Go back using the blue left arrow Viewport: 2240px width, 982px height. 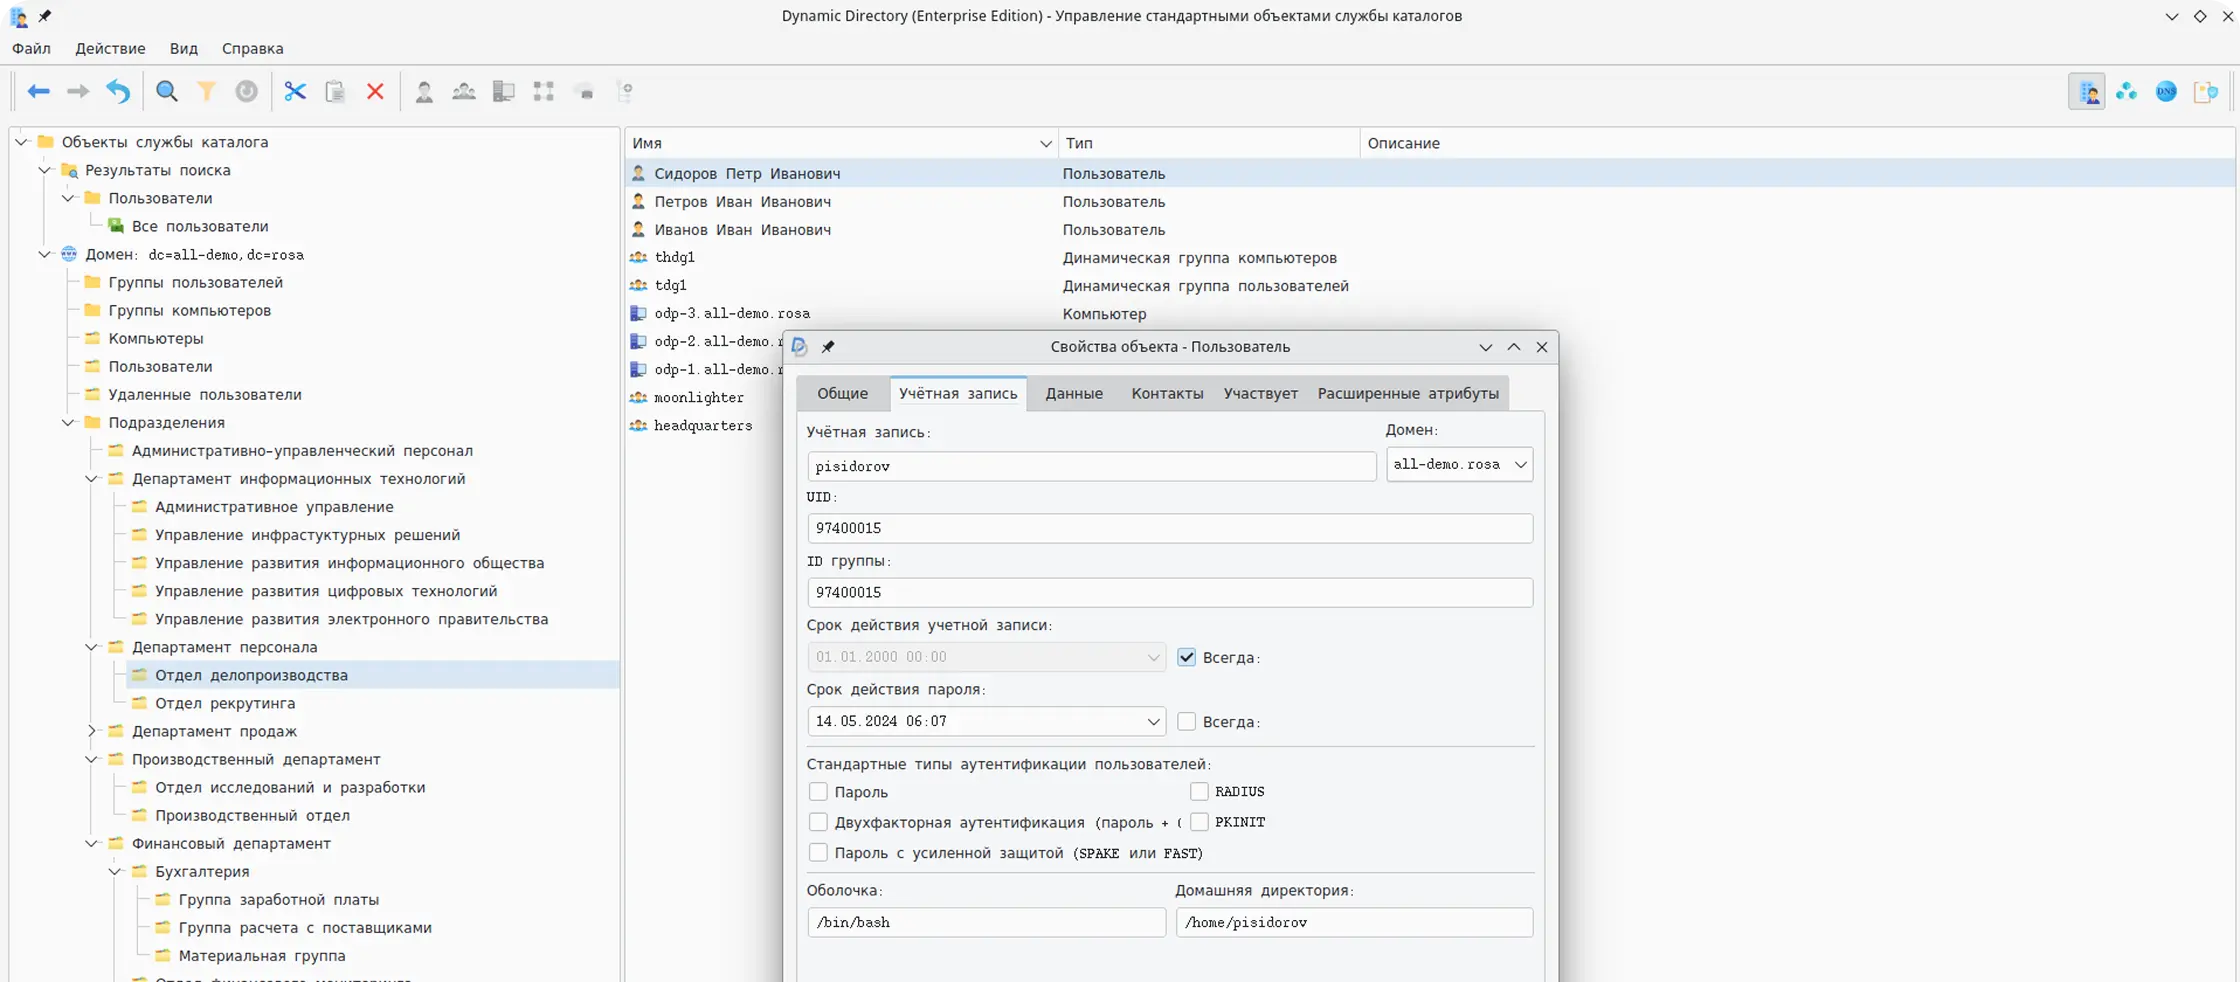pos(38,92)
